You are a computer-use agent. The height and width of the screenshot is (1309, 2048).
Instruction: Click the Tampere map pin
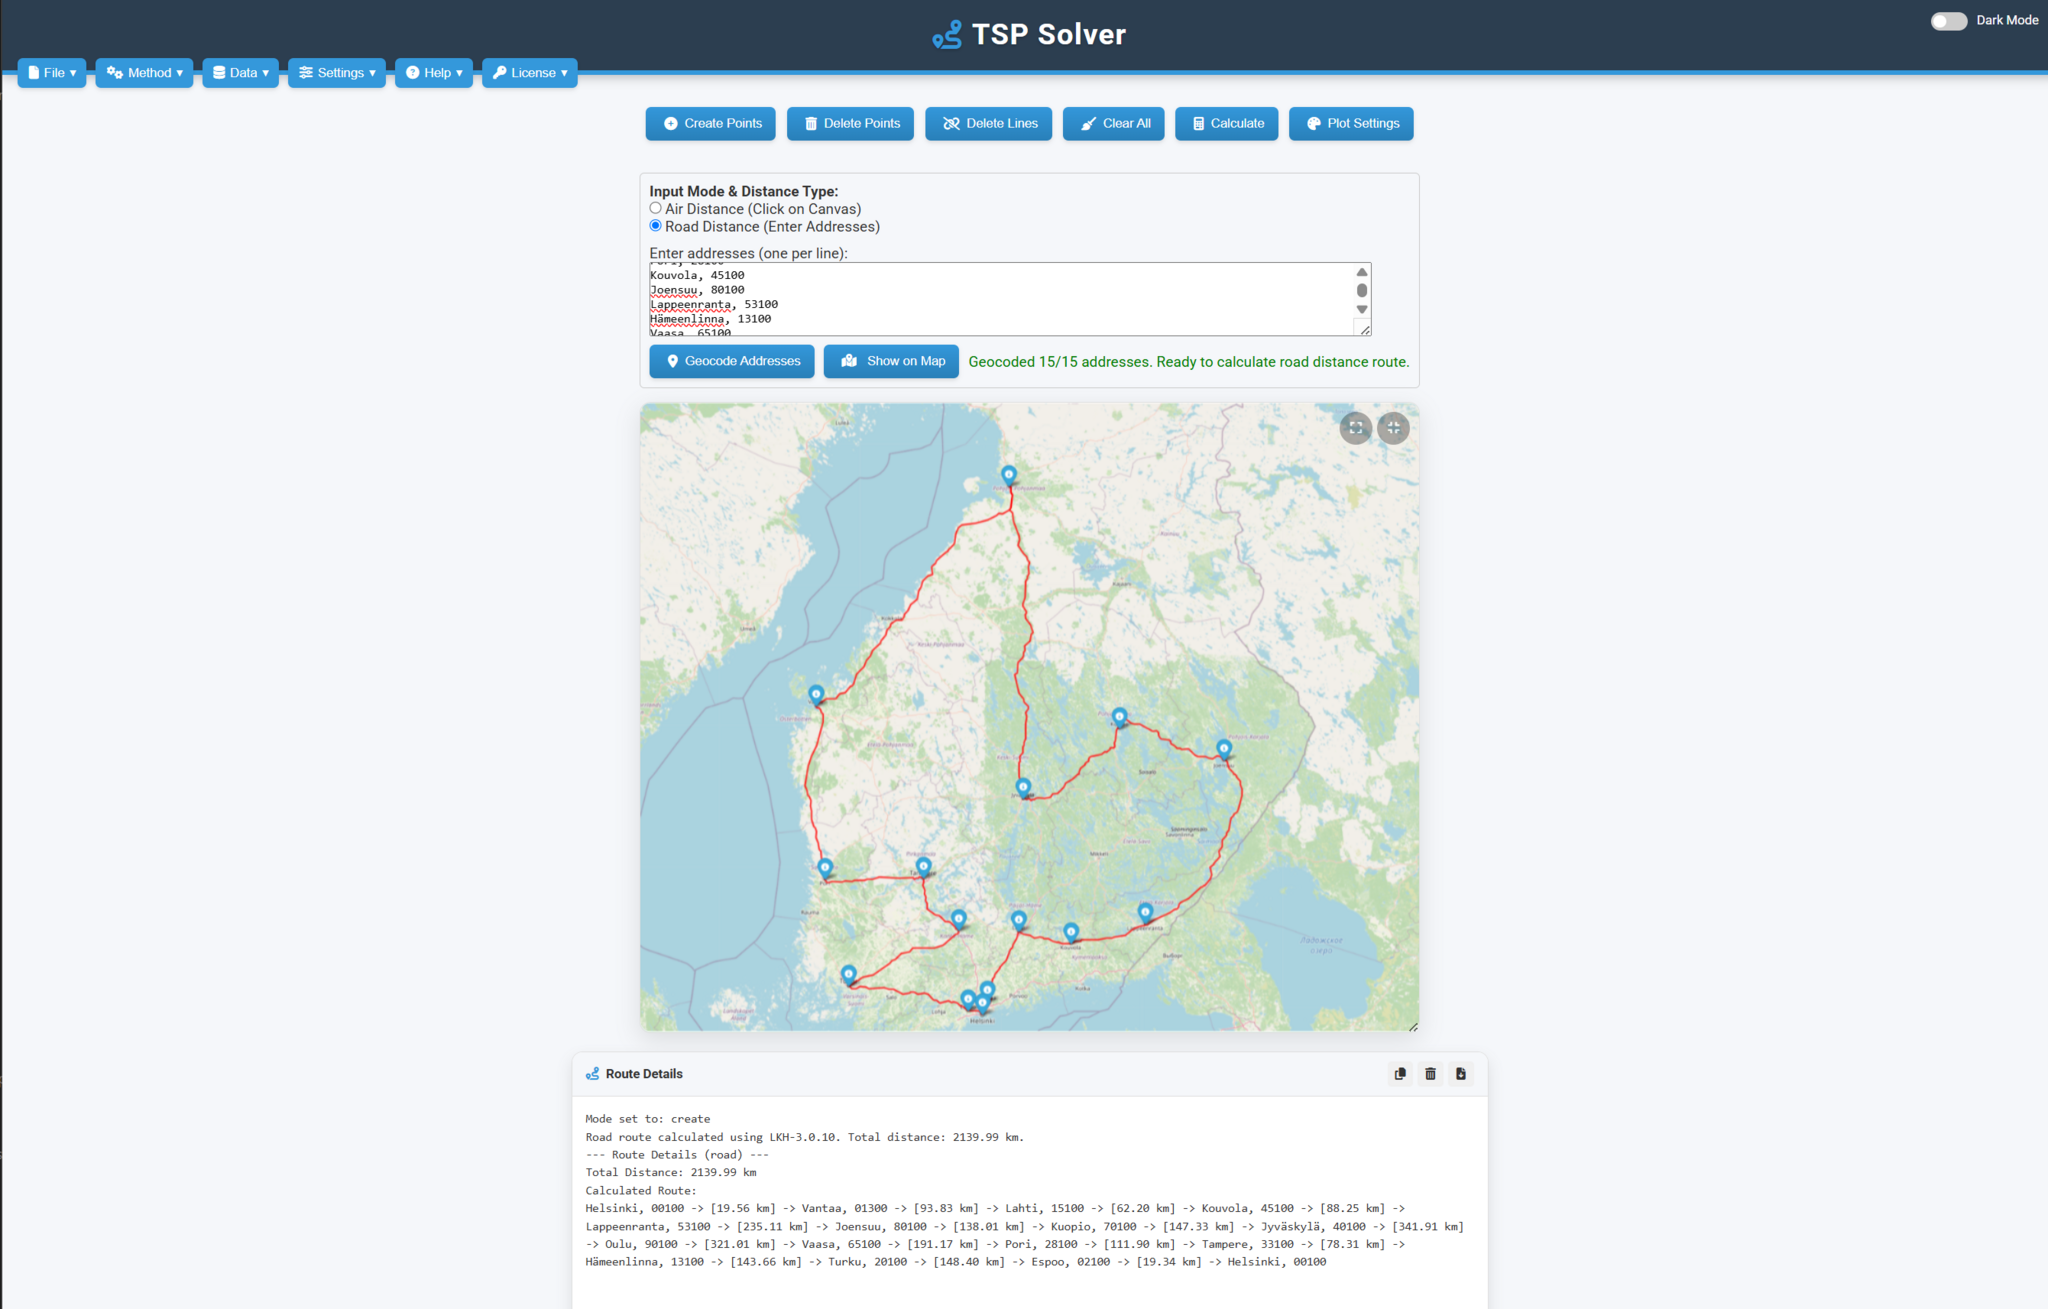coord(924,867)
